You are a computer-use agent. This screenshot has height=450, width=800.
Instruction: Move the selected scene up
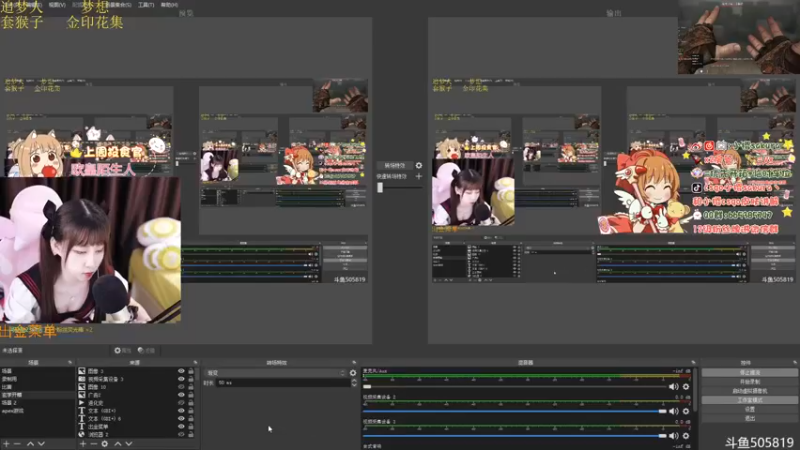pos(30,444)
